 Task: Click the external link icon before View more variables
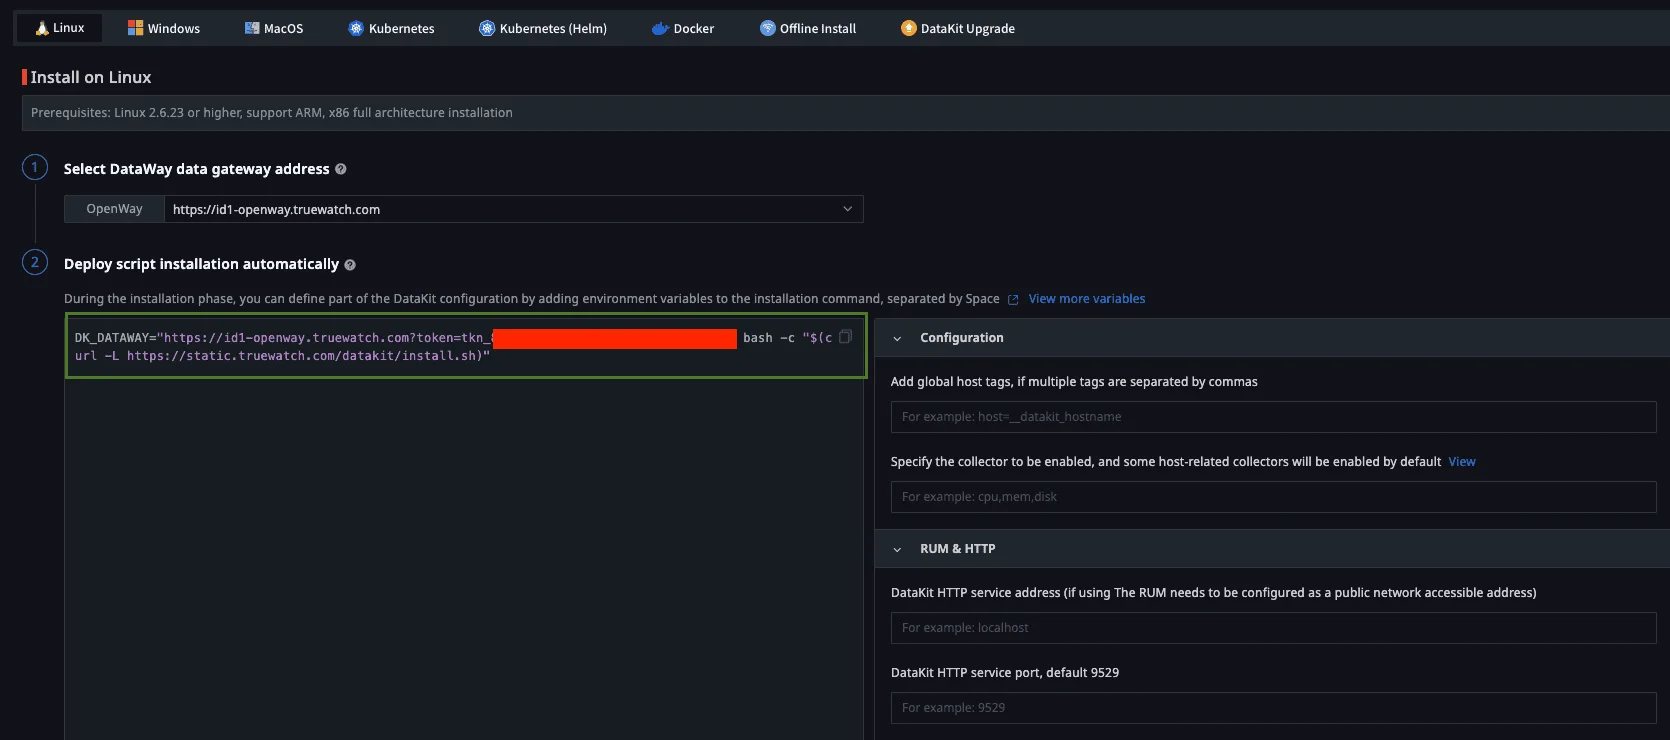tap(1013, 299)
